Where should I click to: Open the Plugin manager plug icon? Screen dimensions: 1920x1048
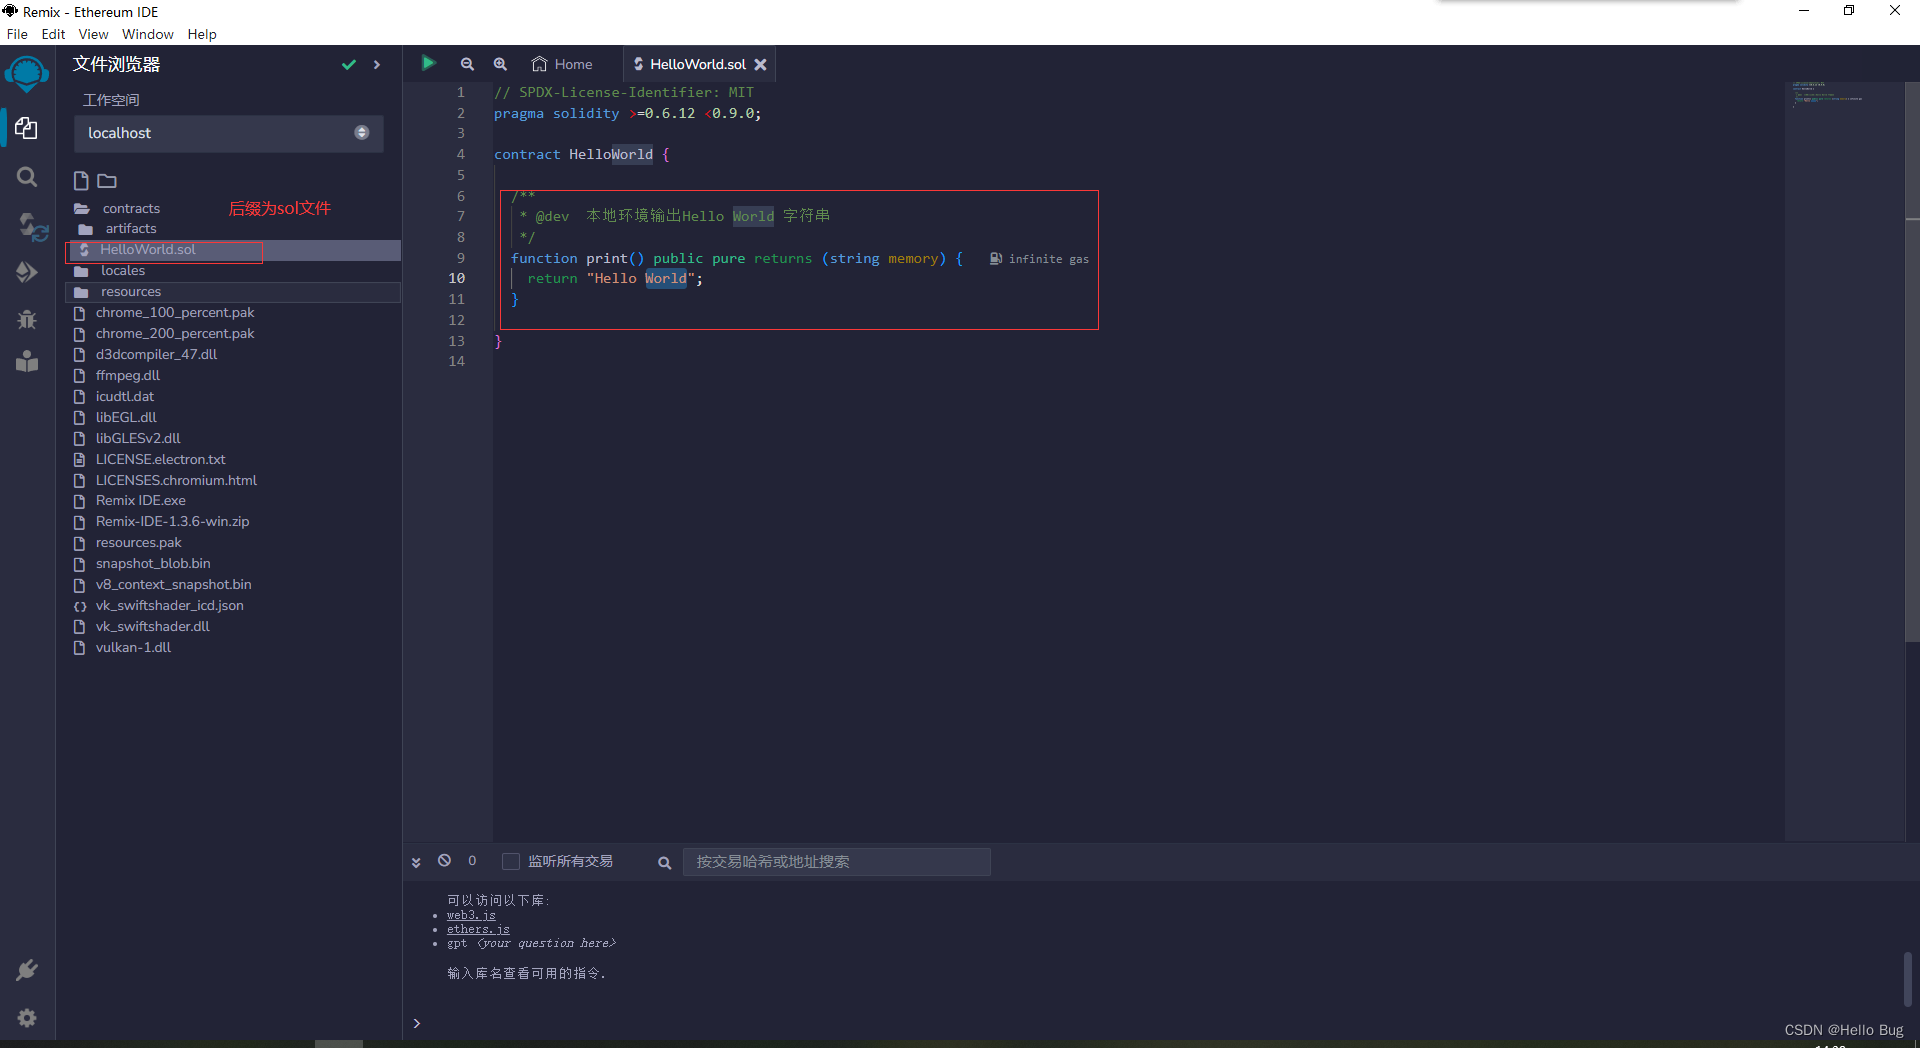pyautogui.click(x=27, y=970)
